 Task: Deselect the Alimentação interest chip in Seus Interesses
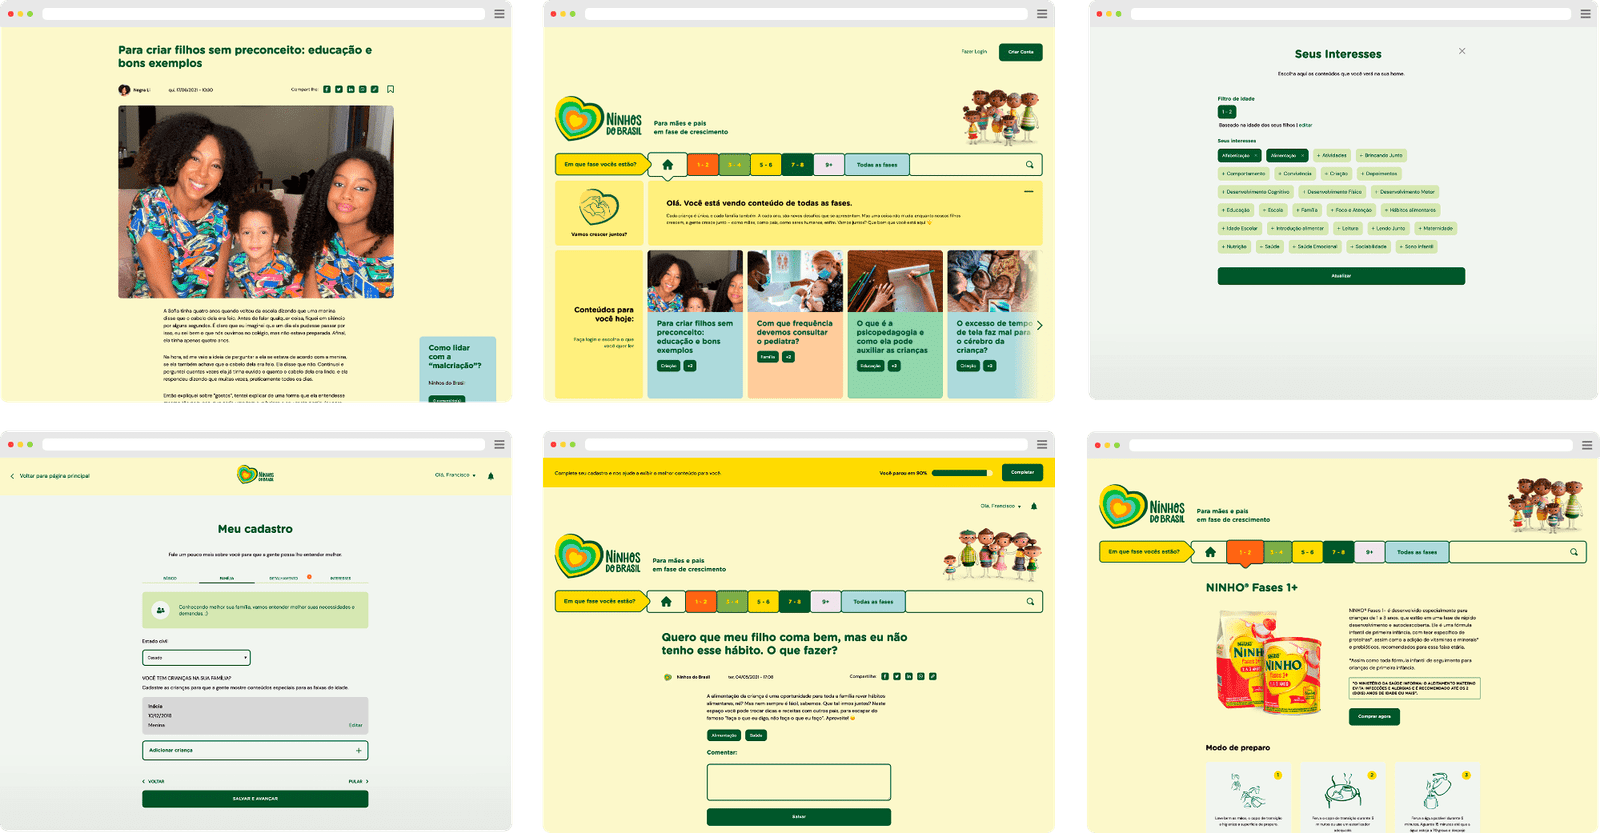[1288, 155]
